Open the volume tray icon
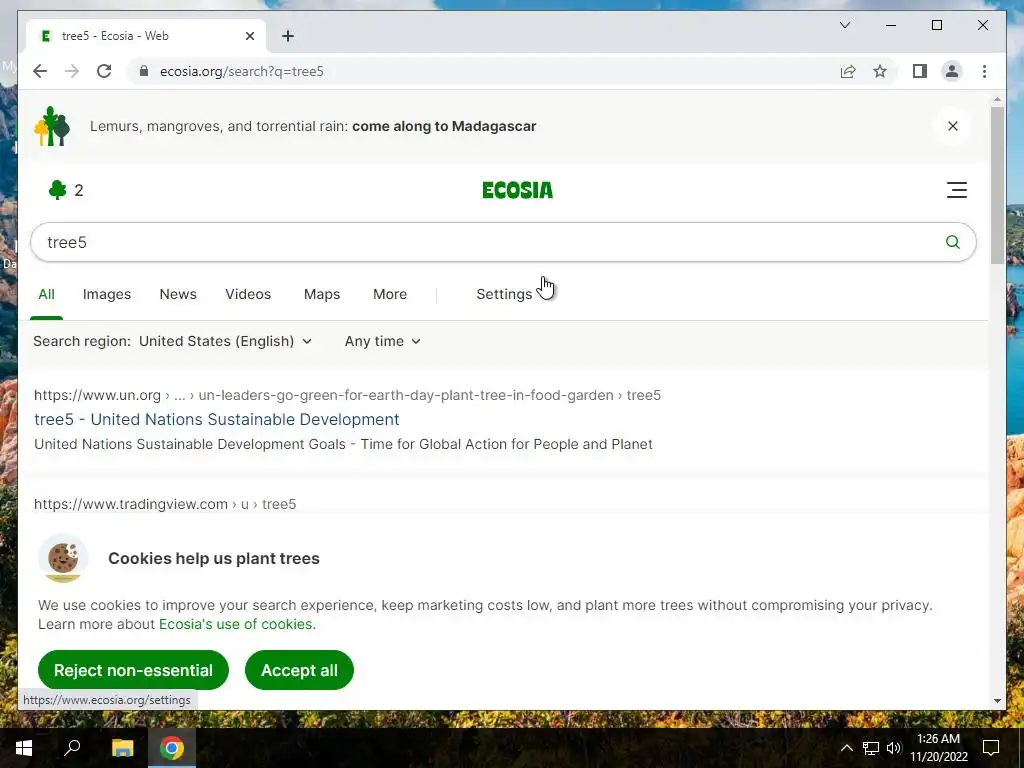Image resolution: width=1024 pixels, height=768 pixels. click(x=894, y=748)
